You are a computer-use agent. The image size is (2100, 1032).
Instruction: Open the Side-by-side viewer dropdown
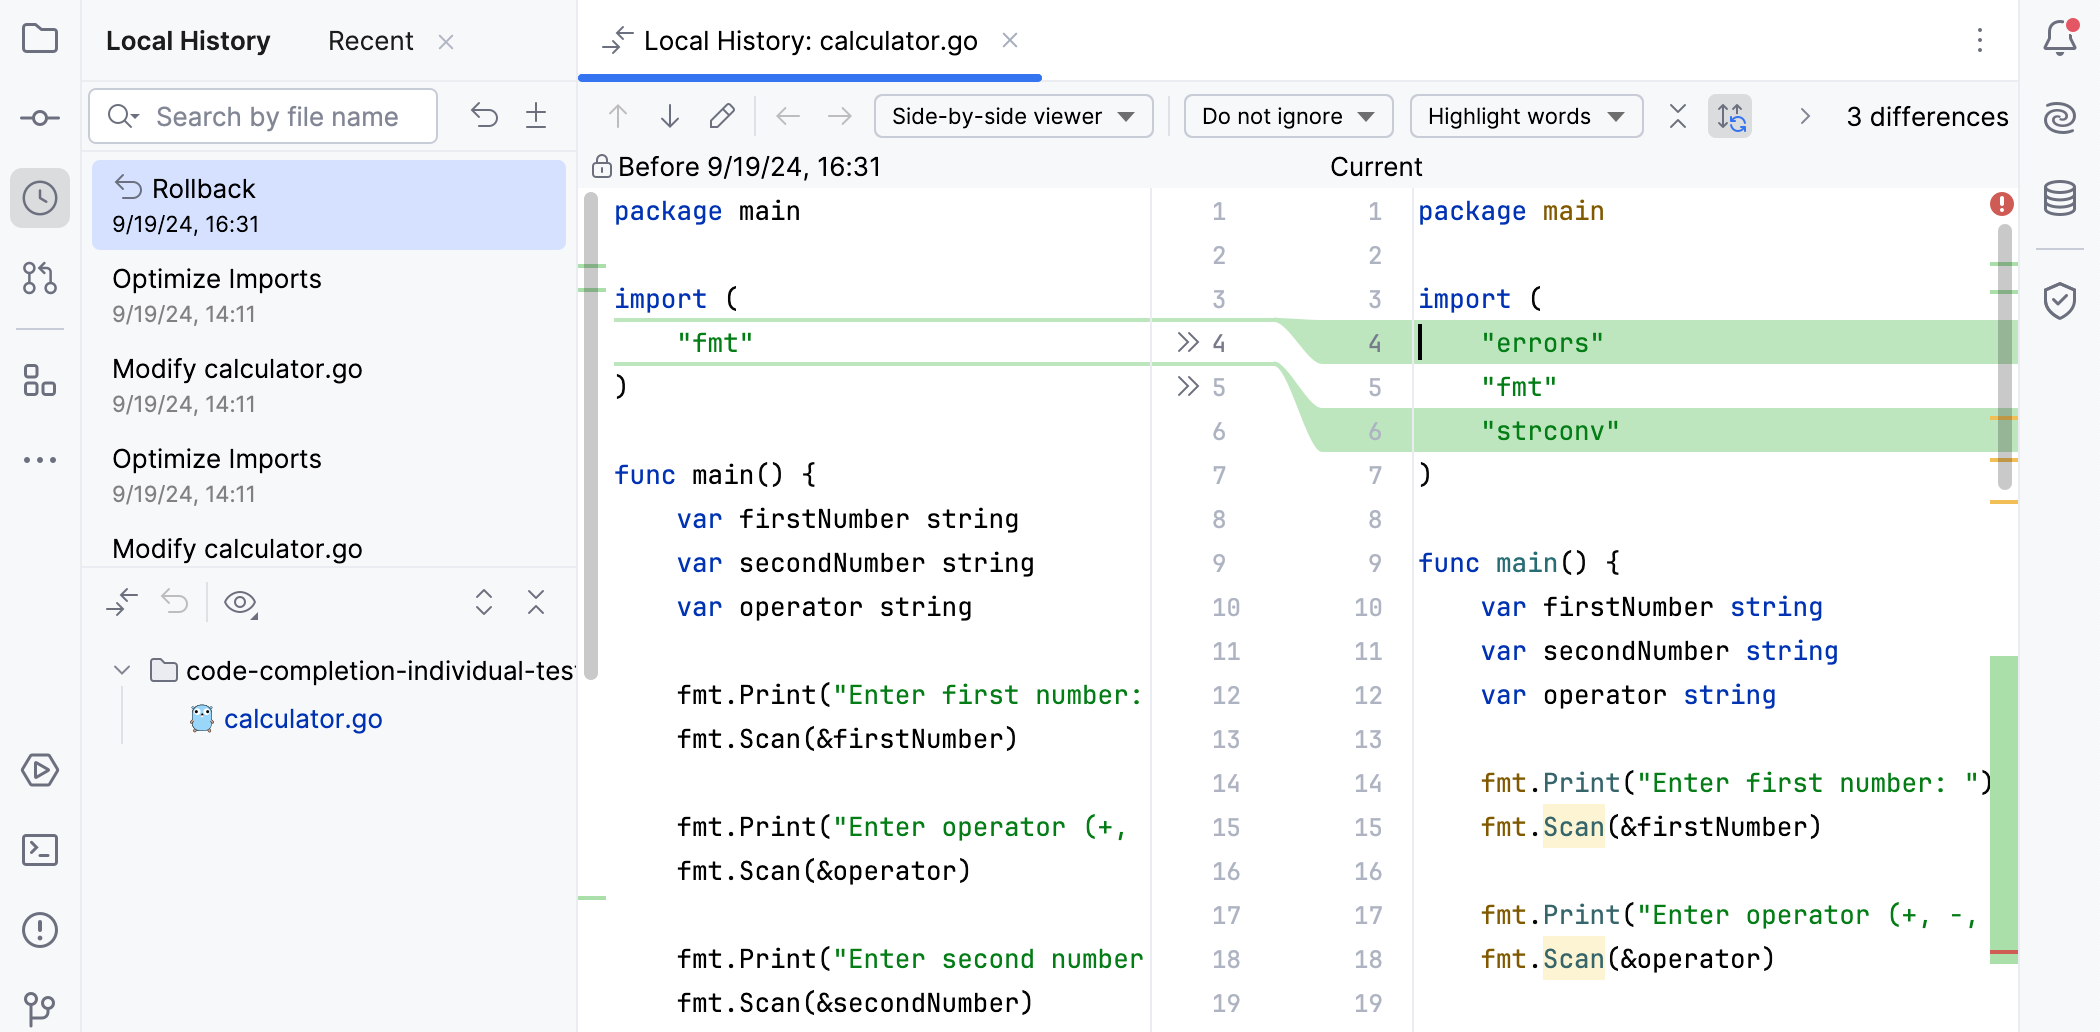coord(1013,117)
